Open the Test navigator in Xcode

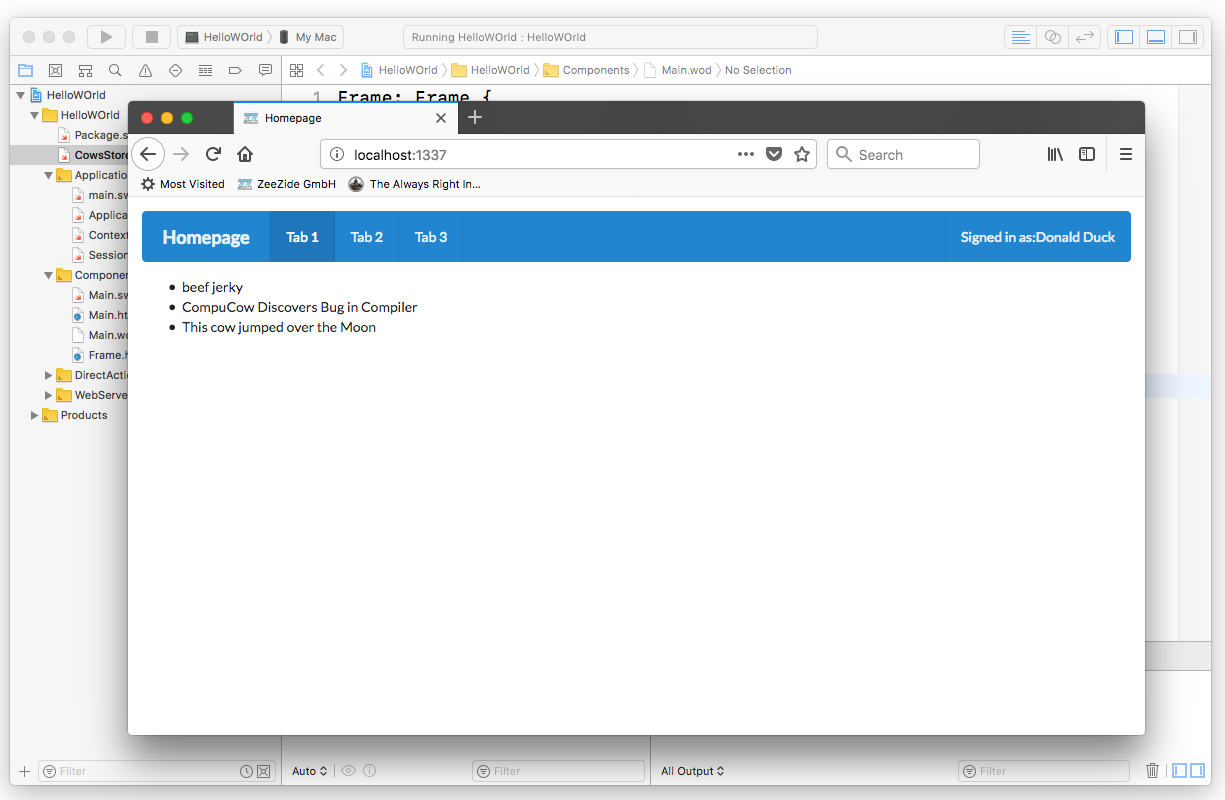point(176,70)
